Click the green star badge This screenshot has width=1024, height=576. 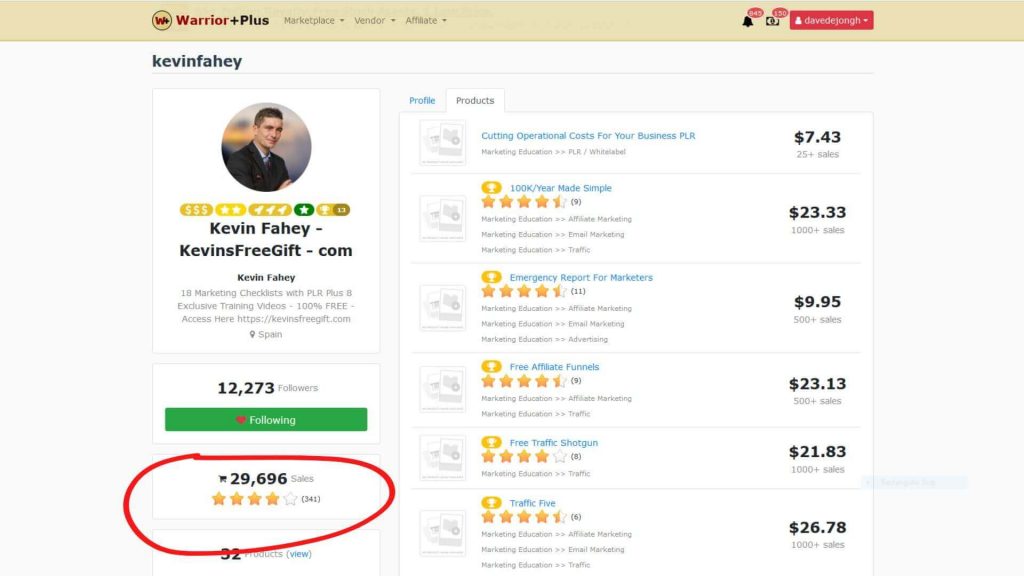[x=304, y=210]
